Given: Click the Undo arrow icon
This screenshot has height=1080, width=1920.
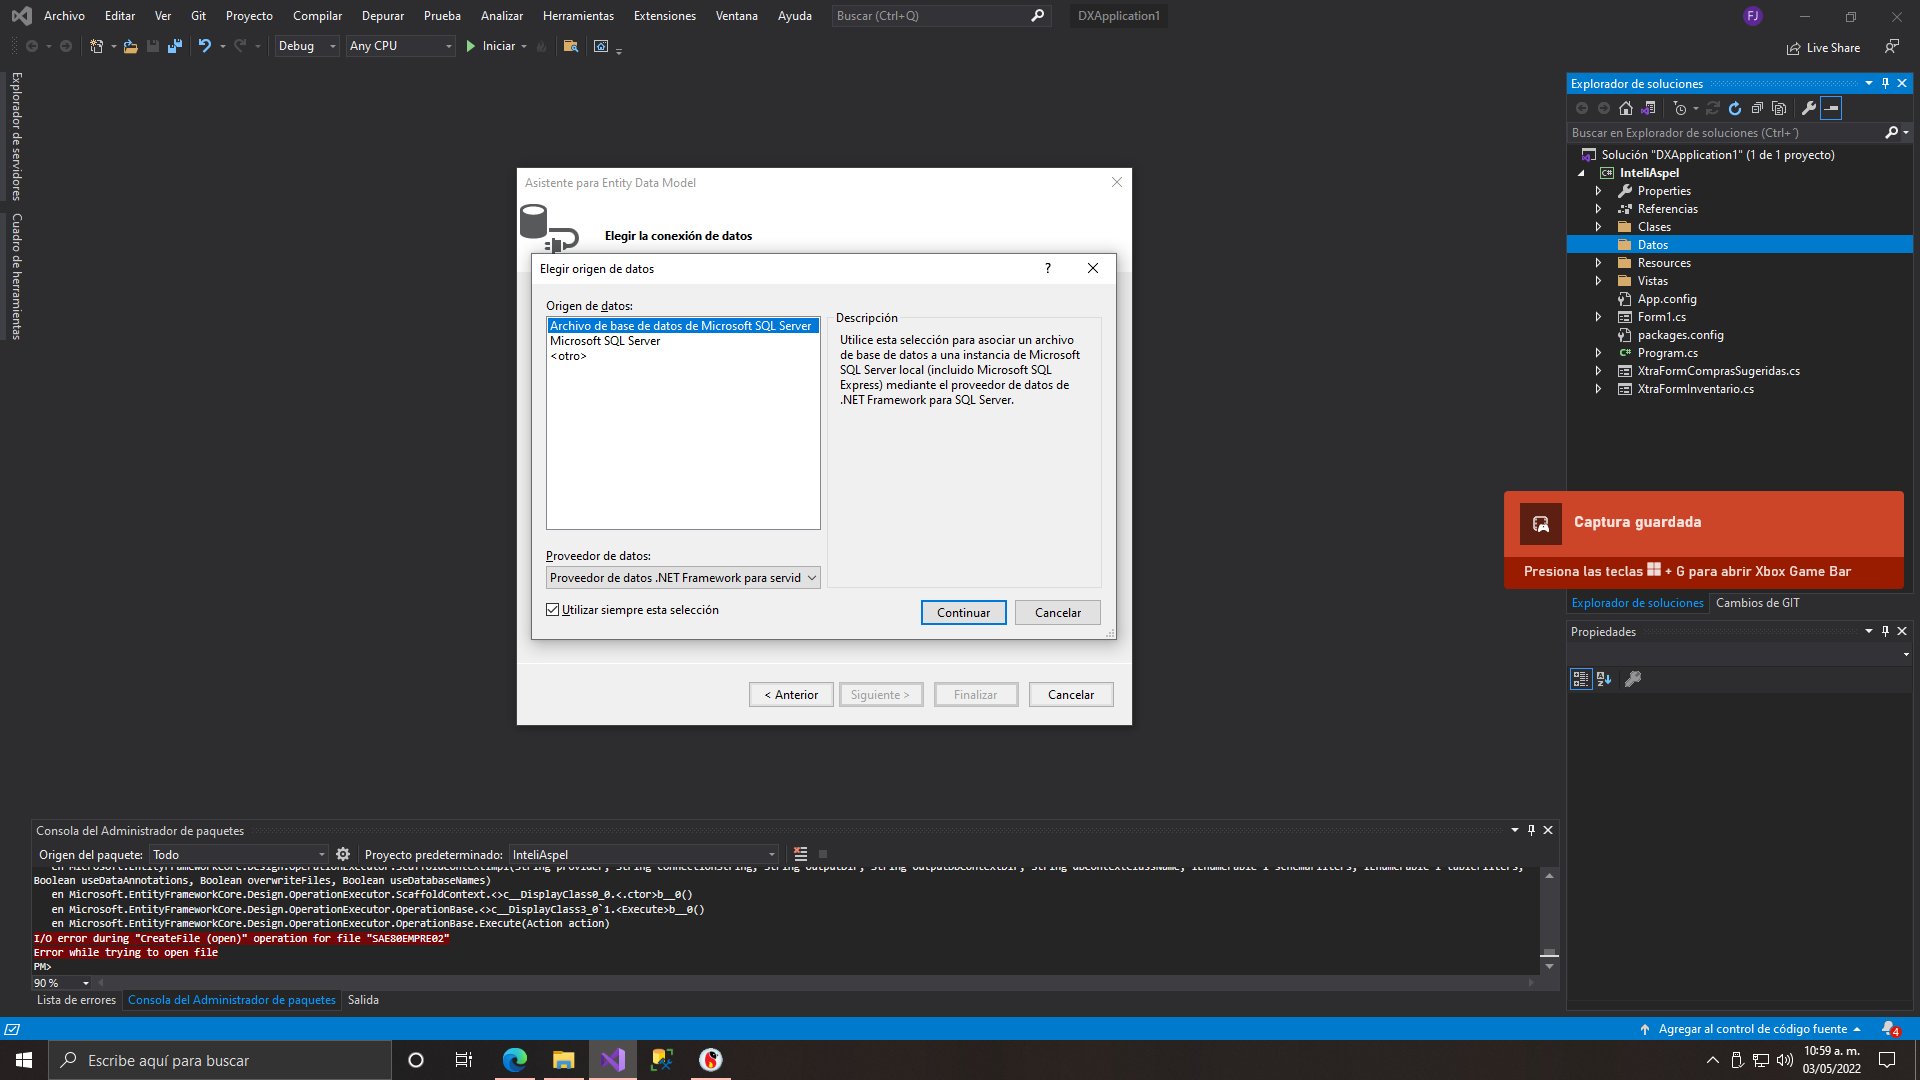Looking at the screenshot, I should tap(205, 46).
